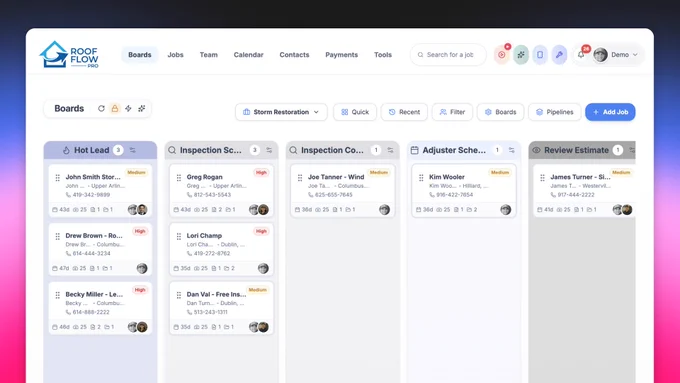680x383 pixels.
Task: Open Inspection Completed column settings sliders
Action: (390, 150)
